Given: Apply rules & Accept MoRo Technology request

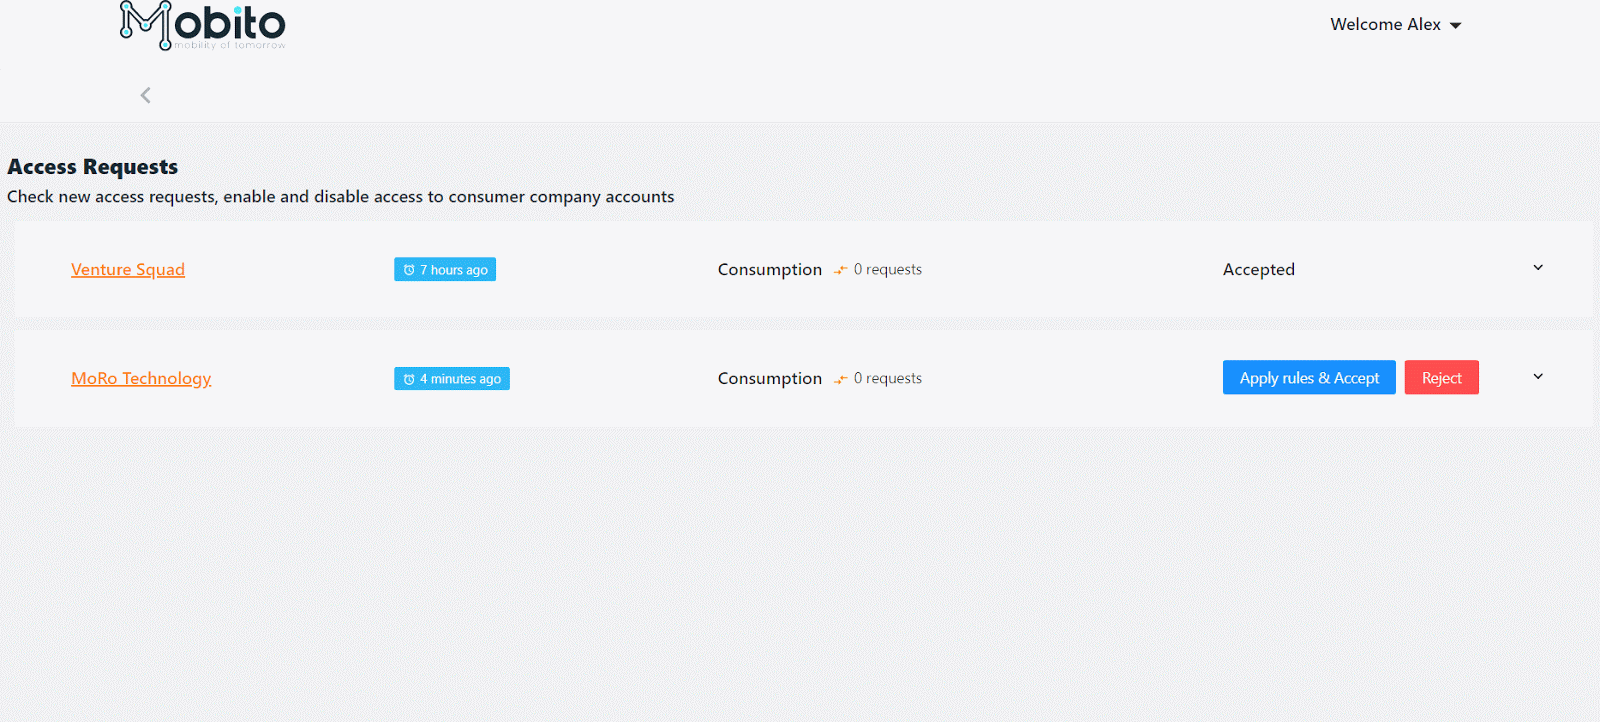Looking at the screenshot, I should click(x=1309, y=378).
